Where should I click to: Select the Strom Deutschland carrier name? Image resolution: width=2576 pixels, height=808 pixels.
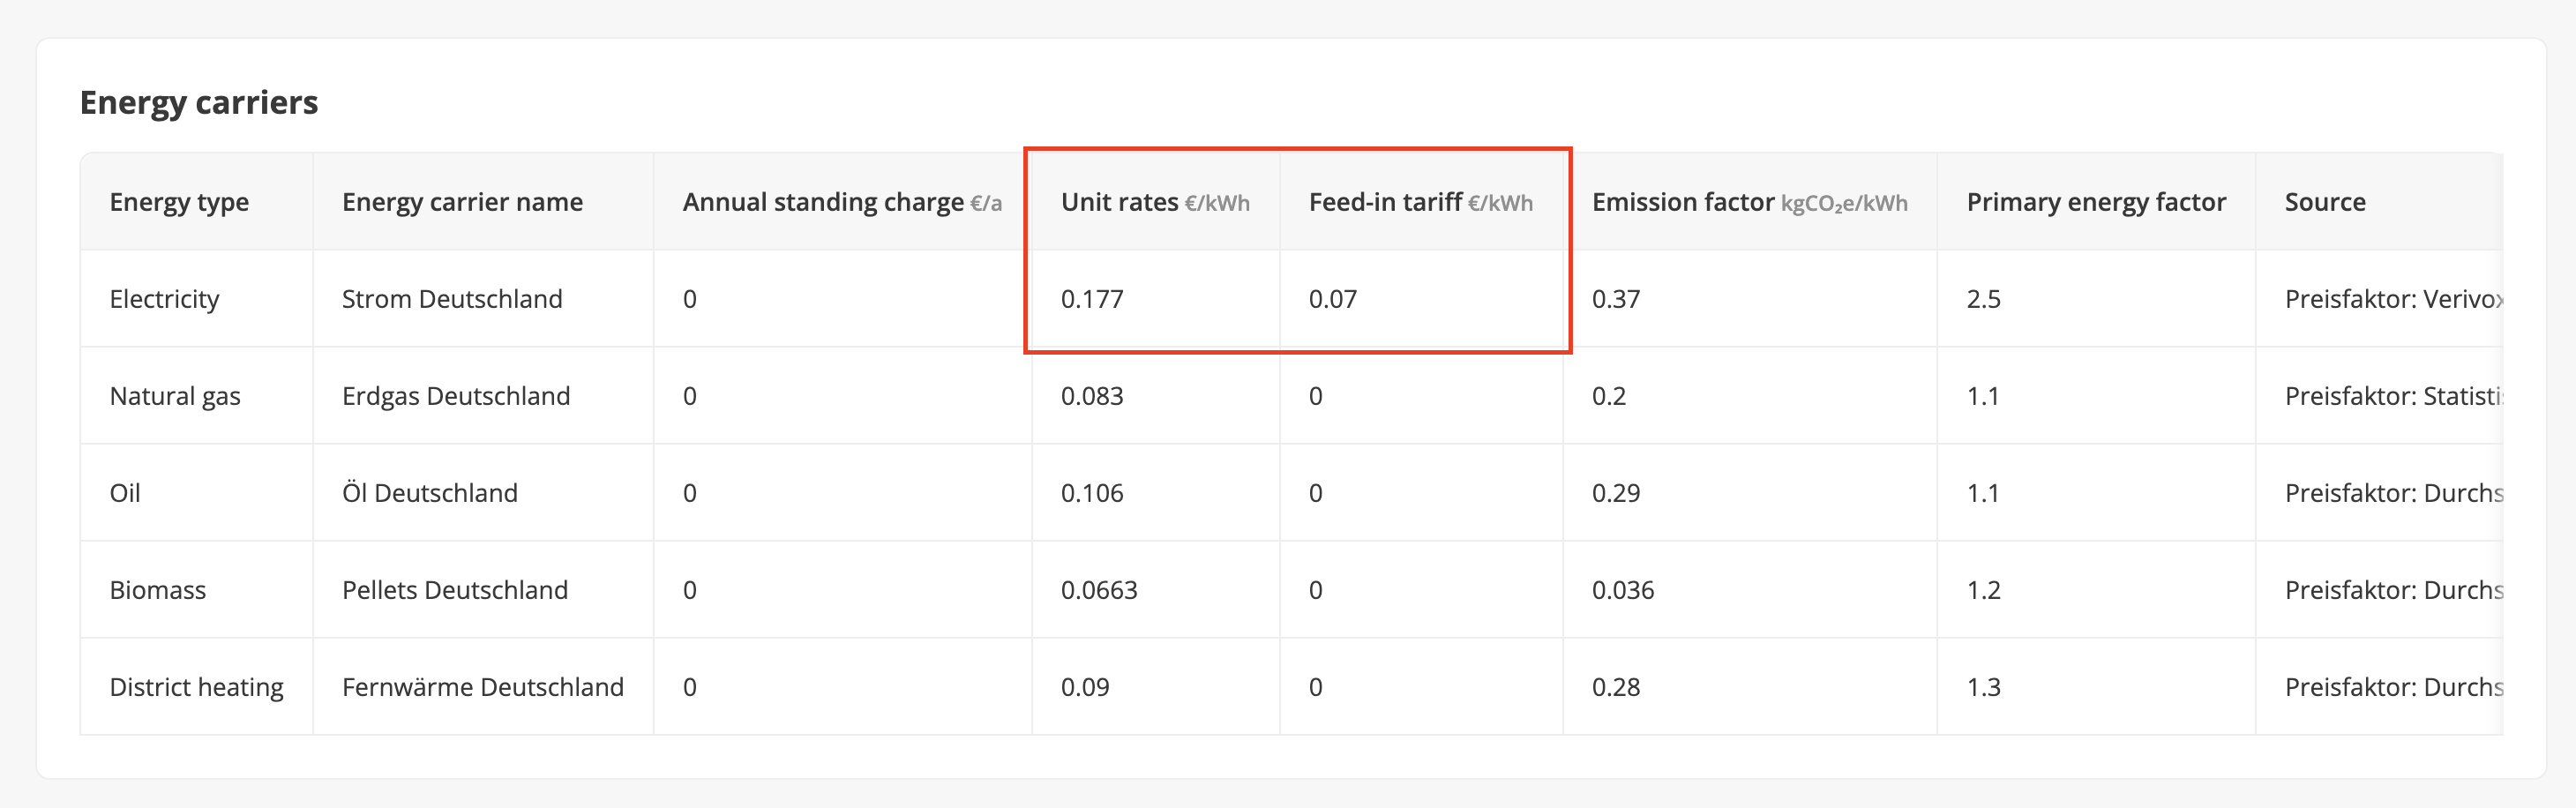click(x=452, y=299)
